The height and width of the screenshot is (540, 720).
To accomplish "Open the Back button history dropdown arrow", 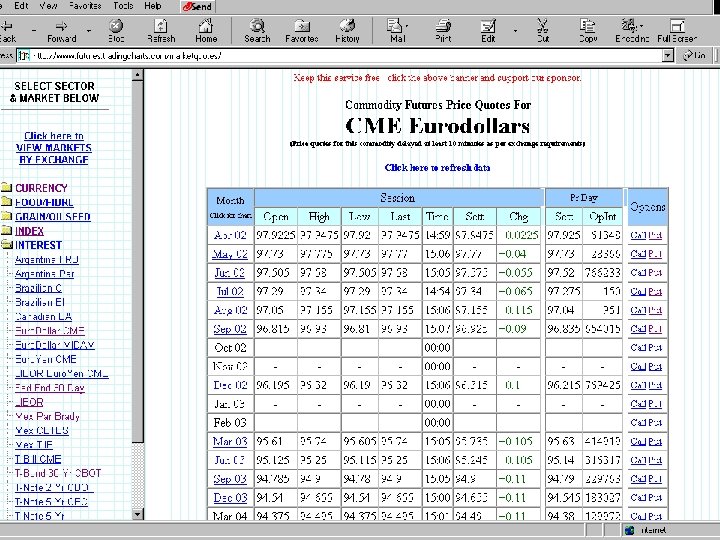I will pos(34,31).
